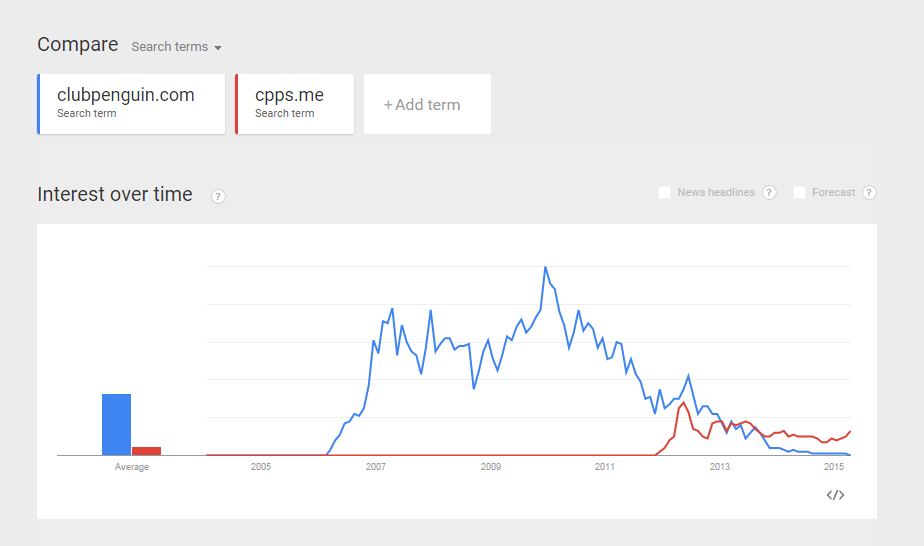Open help icon beside Interest over time
The height and width of the screenshot is (546, 924).
218,196
